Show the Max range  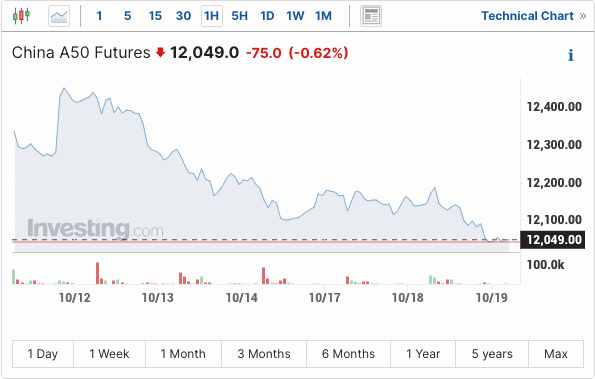click(x=556, y=354)
